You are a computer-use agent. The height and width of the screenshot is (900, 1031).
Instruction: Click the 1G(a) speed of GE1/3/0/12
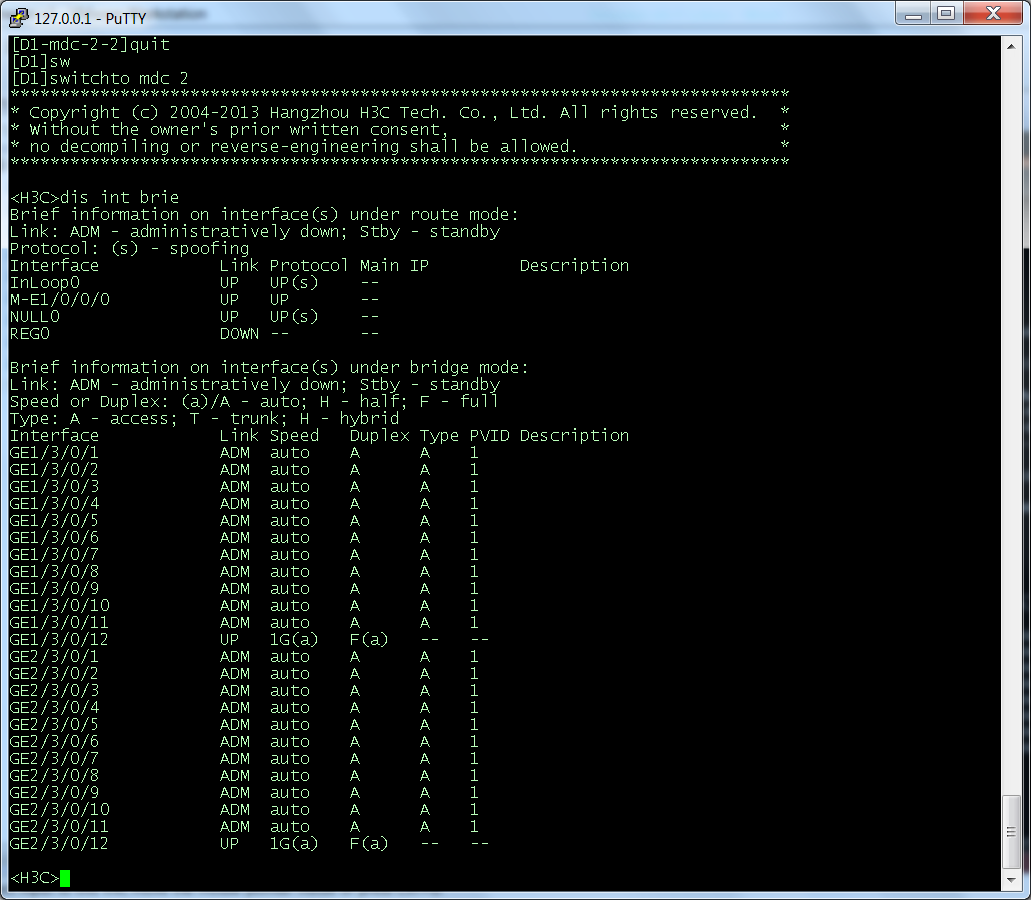tap(294, 640)
